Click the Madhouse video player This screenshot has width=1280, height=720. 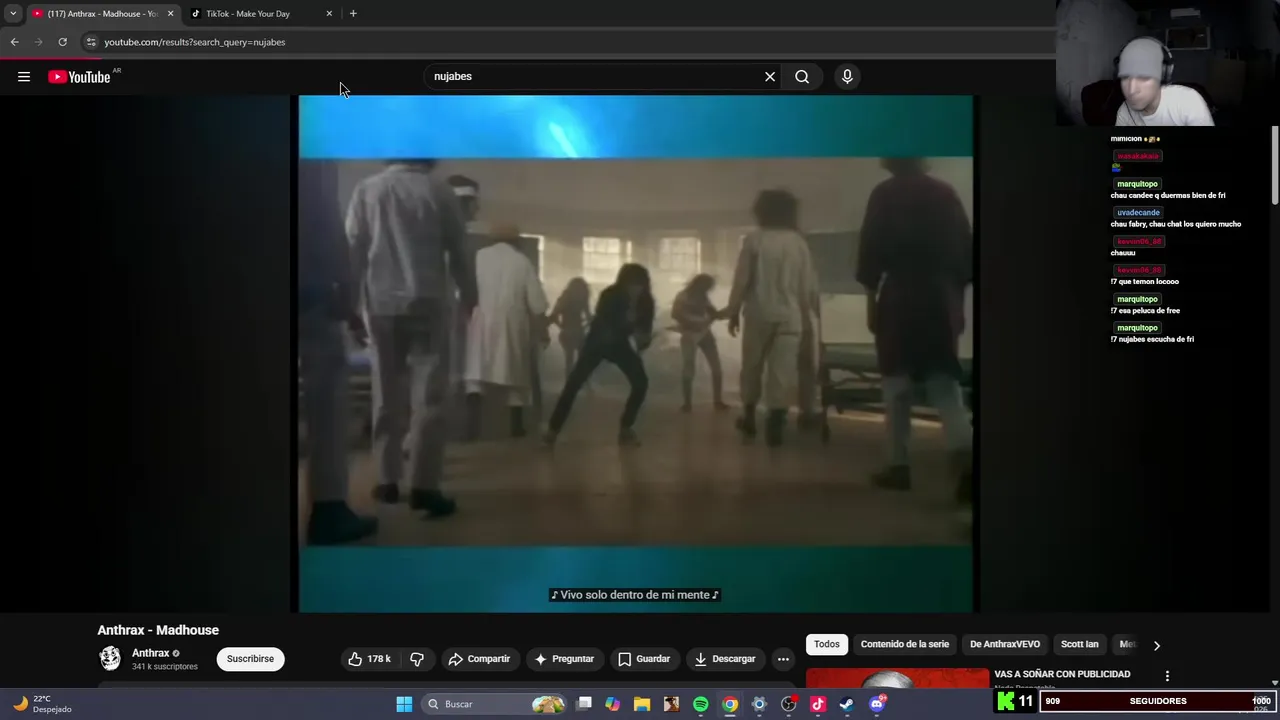point(636,353)
